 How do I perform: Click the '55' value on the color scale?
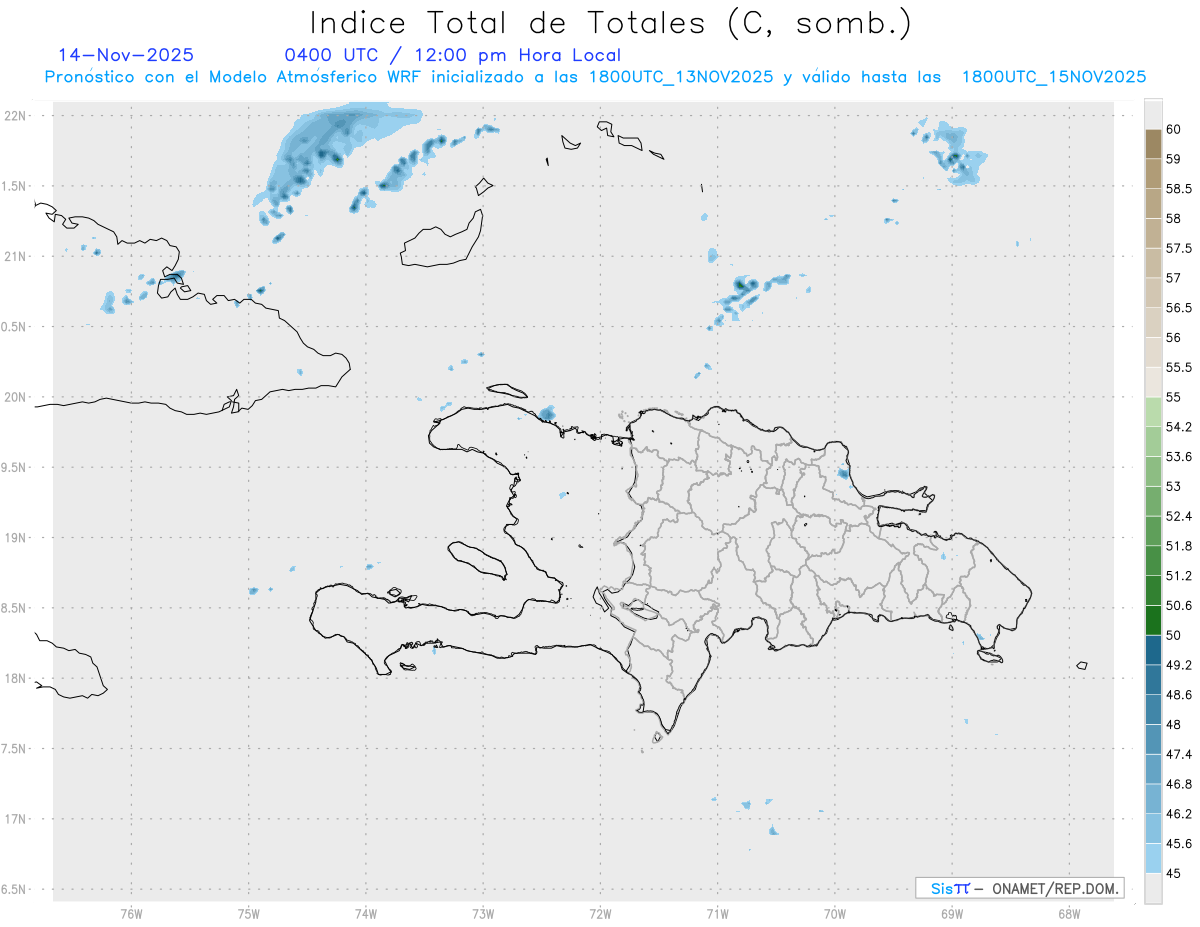pyautogui.click(x=1173, y=397)
